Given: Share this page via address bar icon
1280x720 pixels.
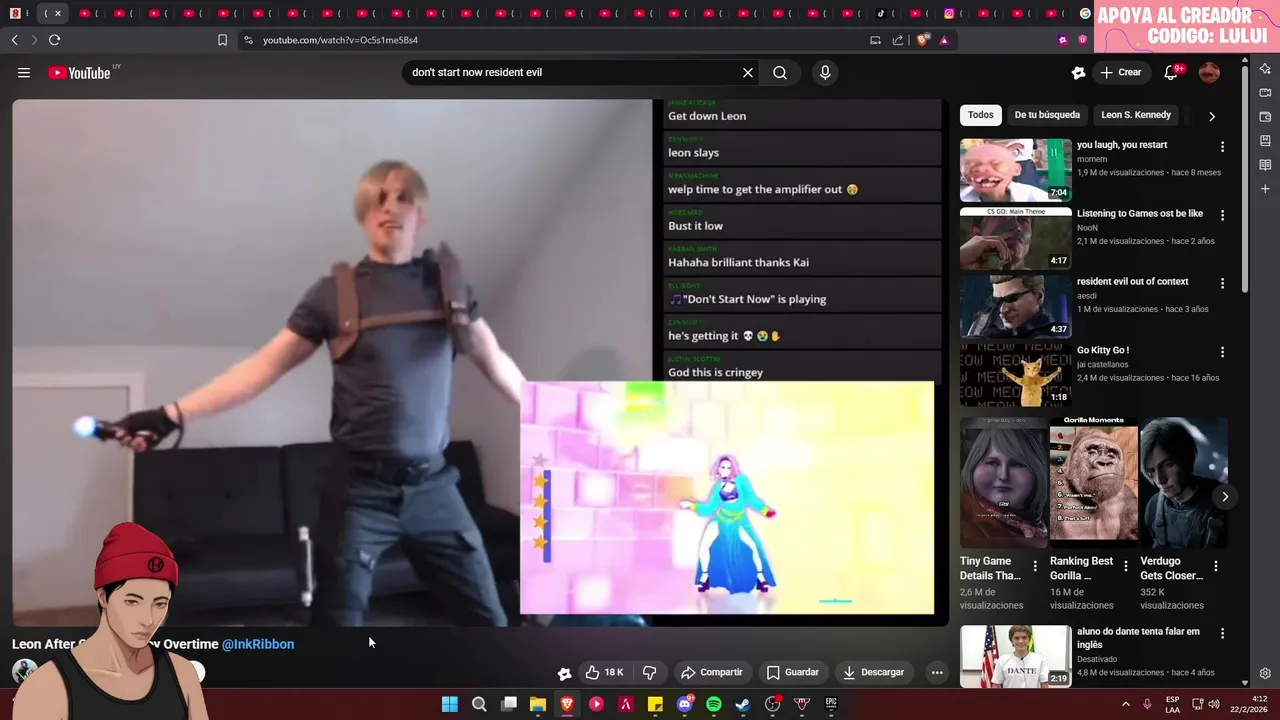Looking at the screenshot, I should (x=897, y=40).
